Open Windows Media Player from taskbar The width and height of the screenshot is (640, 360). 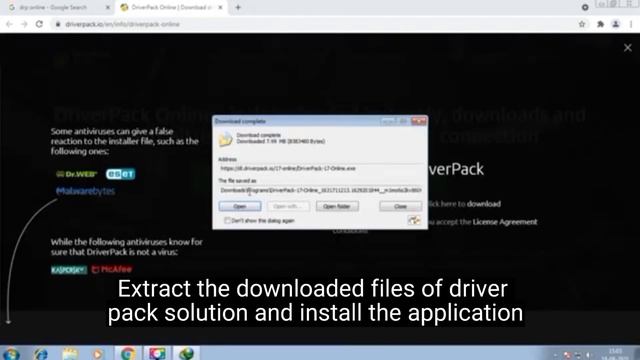click(x=98, y=353)
